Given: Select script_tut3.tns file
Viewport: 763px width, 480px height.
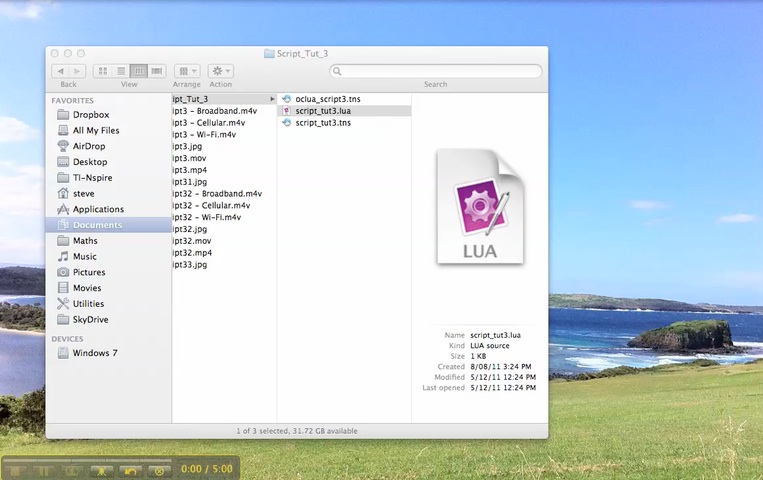Looking at the screenshot, I should [x=322, y=123].
